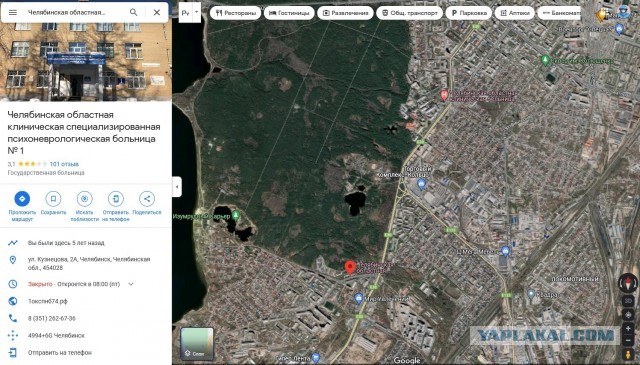Open the input tools dropdown arrow

point(196,12)
